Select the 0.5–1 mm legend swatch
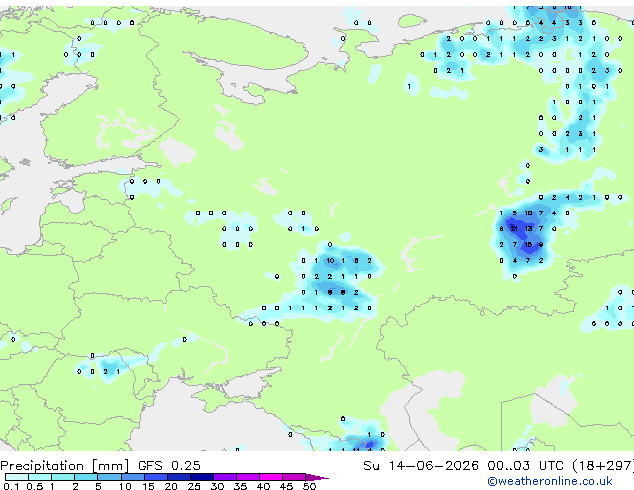This screenshot has width=634, height=490. [x=40, y=477]
